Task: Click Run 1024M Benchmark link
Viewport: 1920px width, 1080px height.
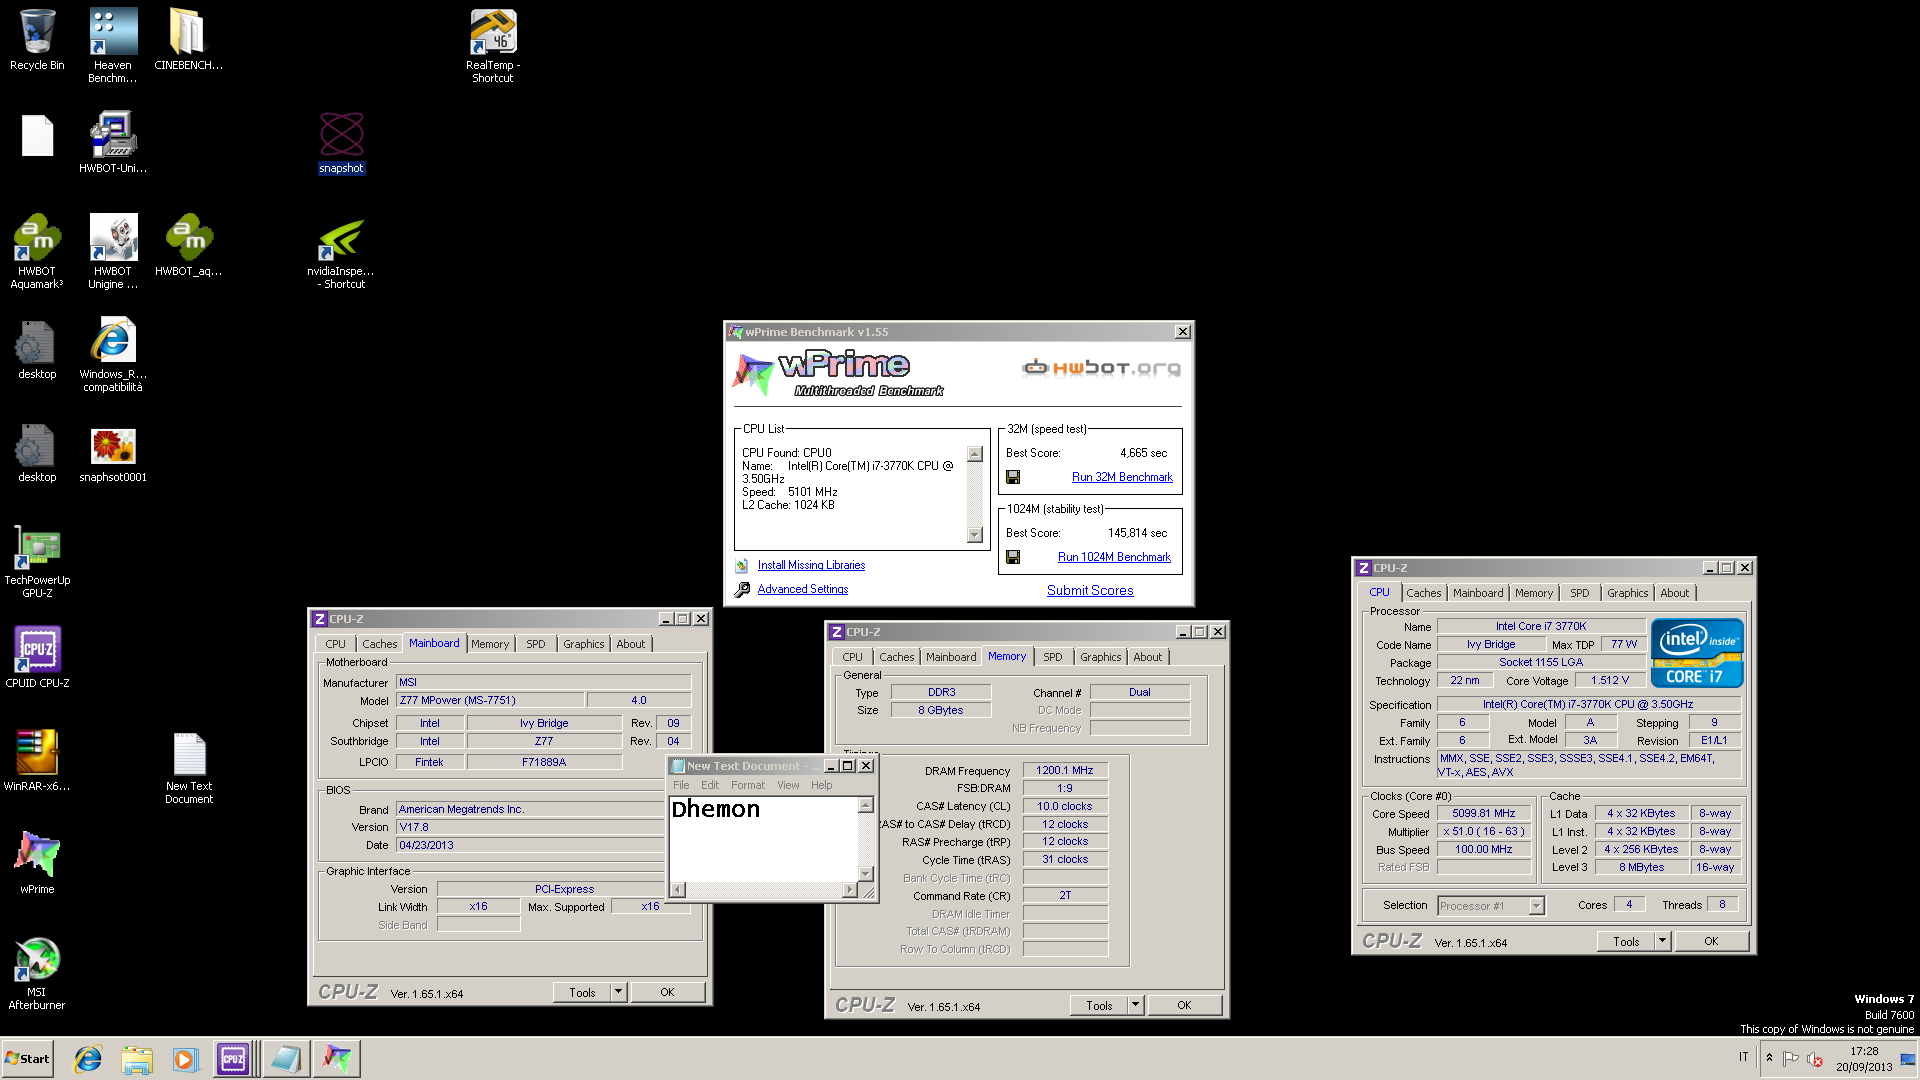Action: tap(1114, 557)
